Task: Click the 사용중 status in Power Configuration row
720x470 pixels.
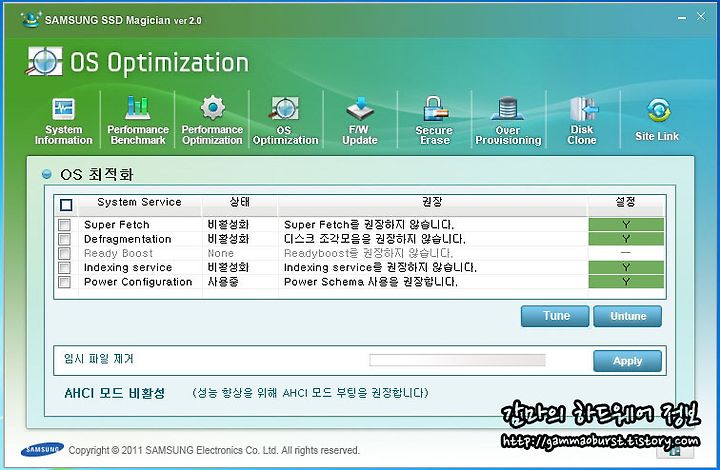Action: point(223,282)
